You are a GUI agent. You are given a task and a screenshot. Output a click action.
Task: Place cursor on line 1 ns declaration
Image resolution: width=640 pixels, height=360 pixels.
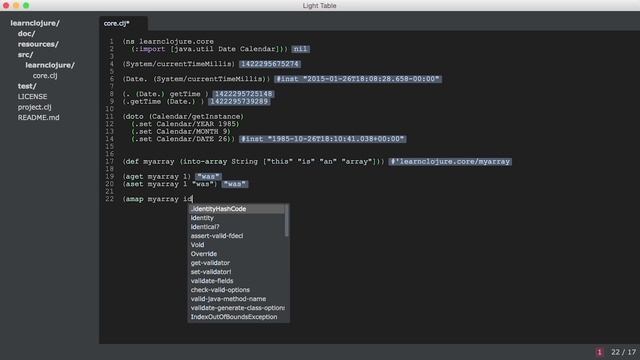[x=168, y=42]
